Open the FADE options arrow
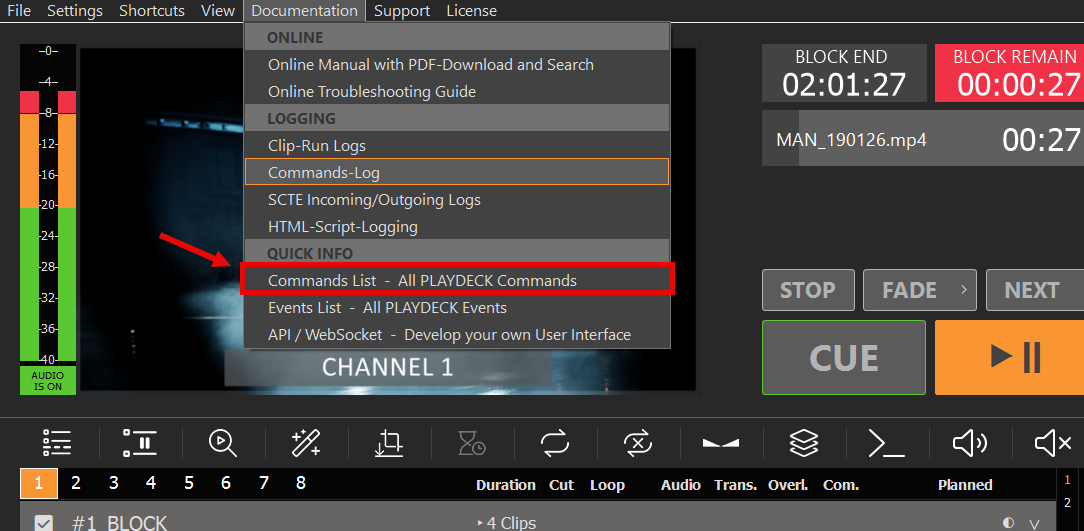The image size is (1084, 531). point(964,290)
